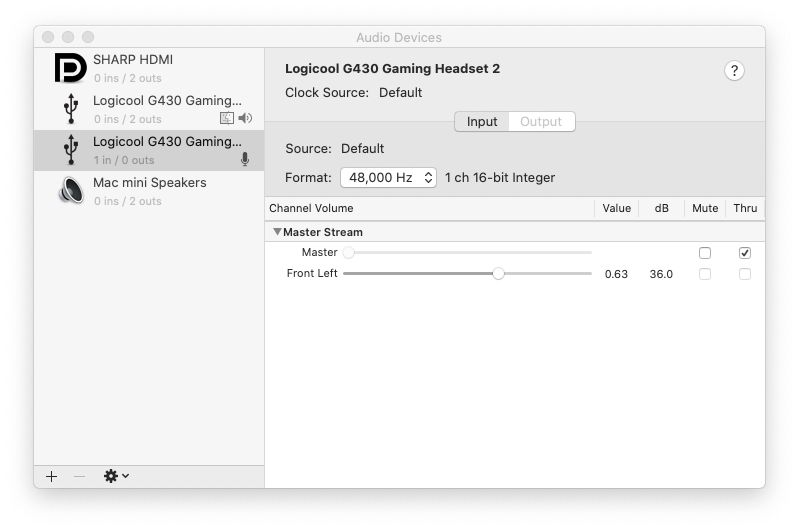Screen dimensions: 799x530
Task: Click the minus remove device button
Action: click(79, 476)
